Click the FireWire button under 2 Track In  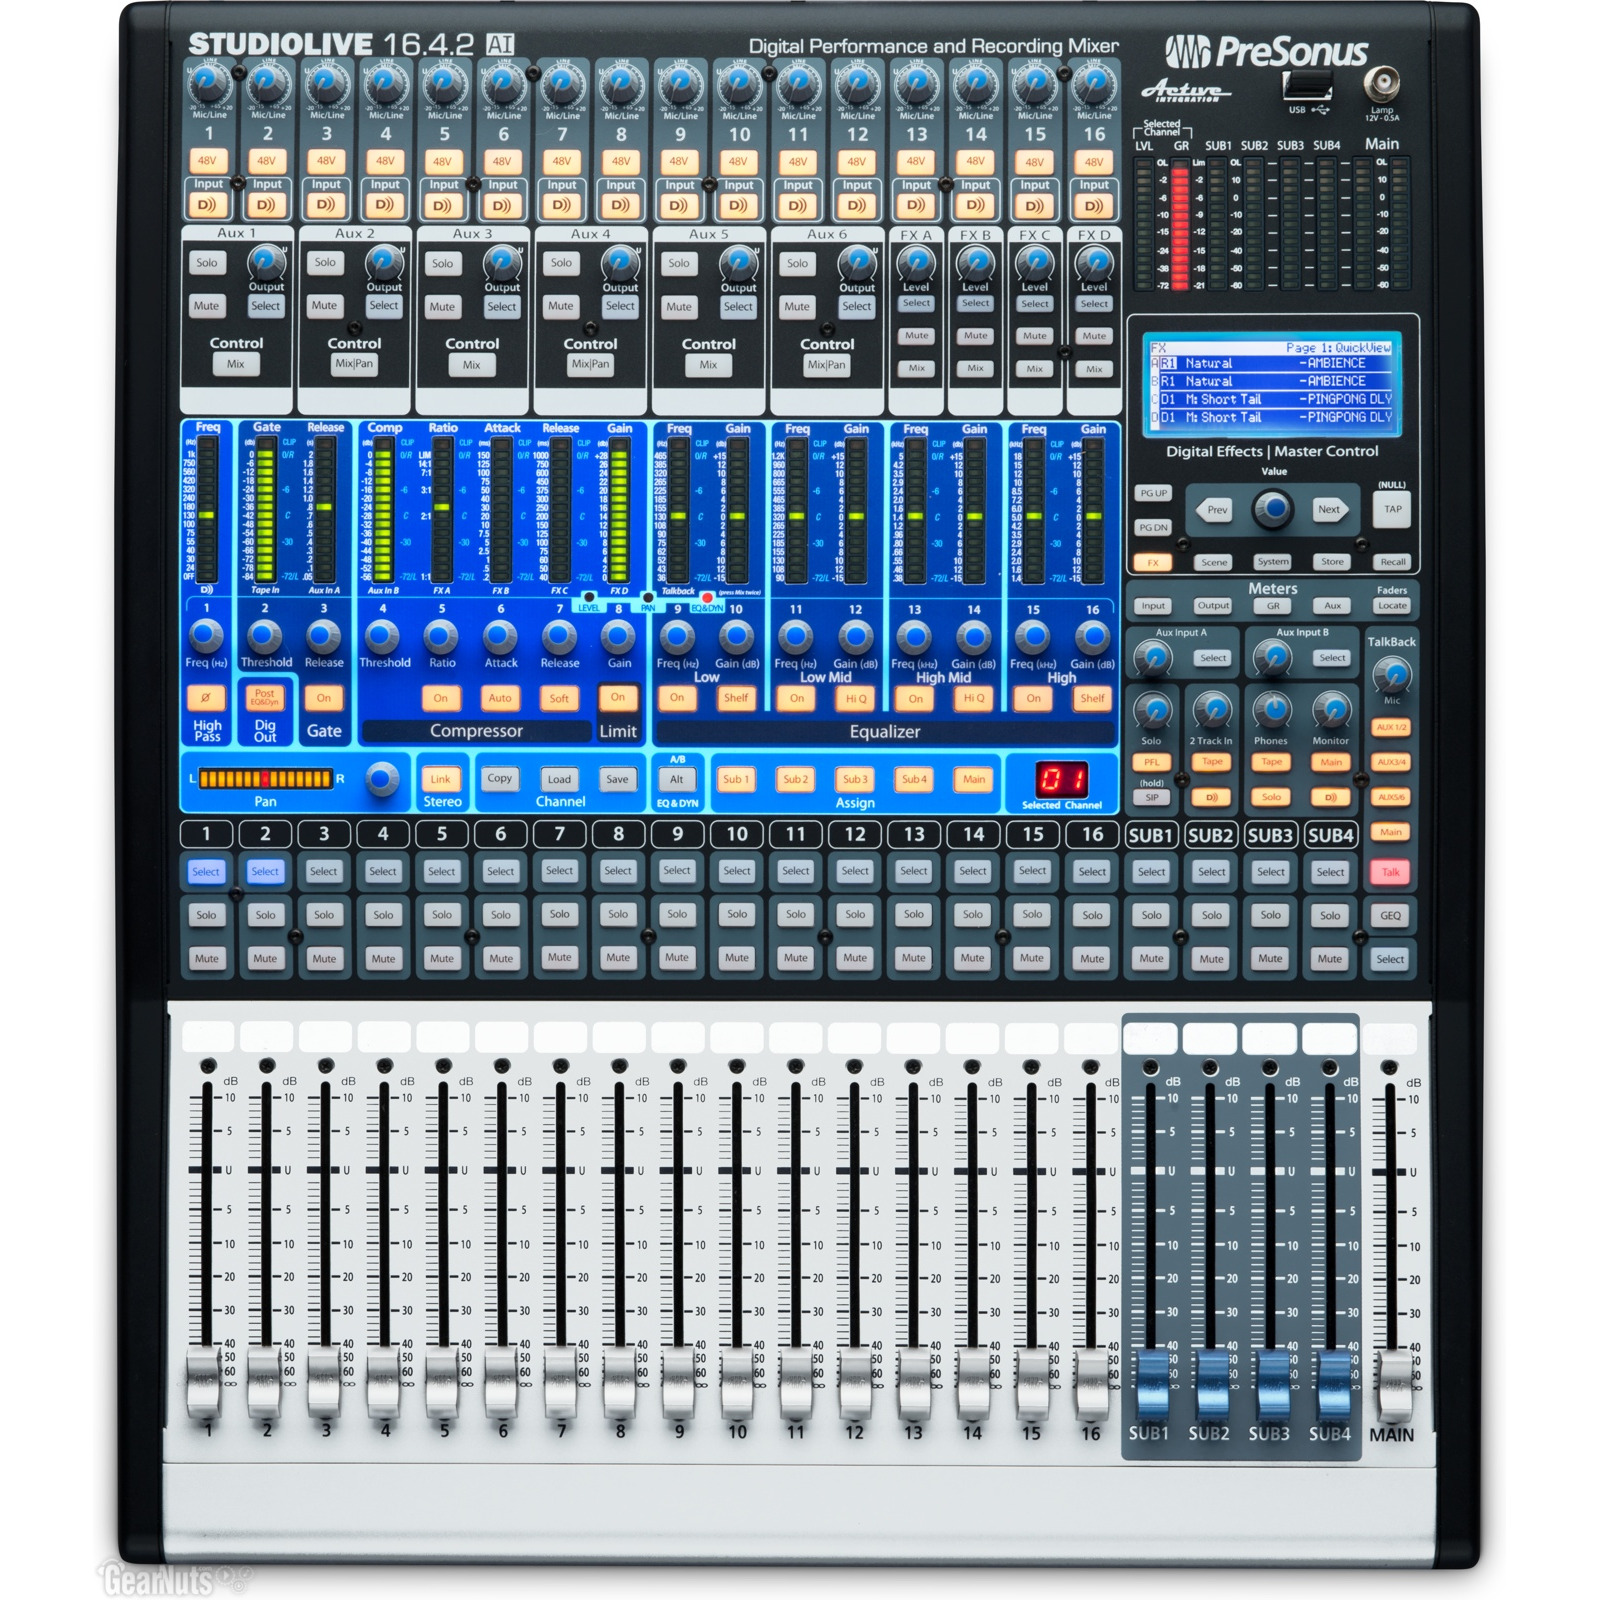coord(1212,798)
